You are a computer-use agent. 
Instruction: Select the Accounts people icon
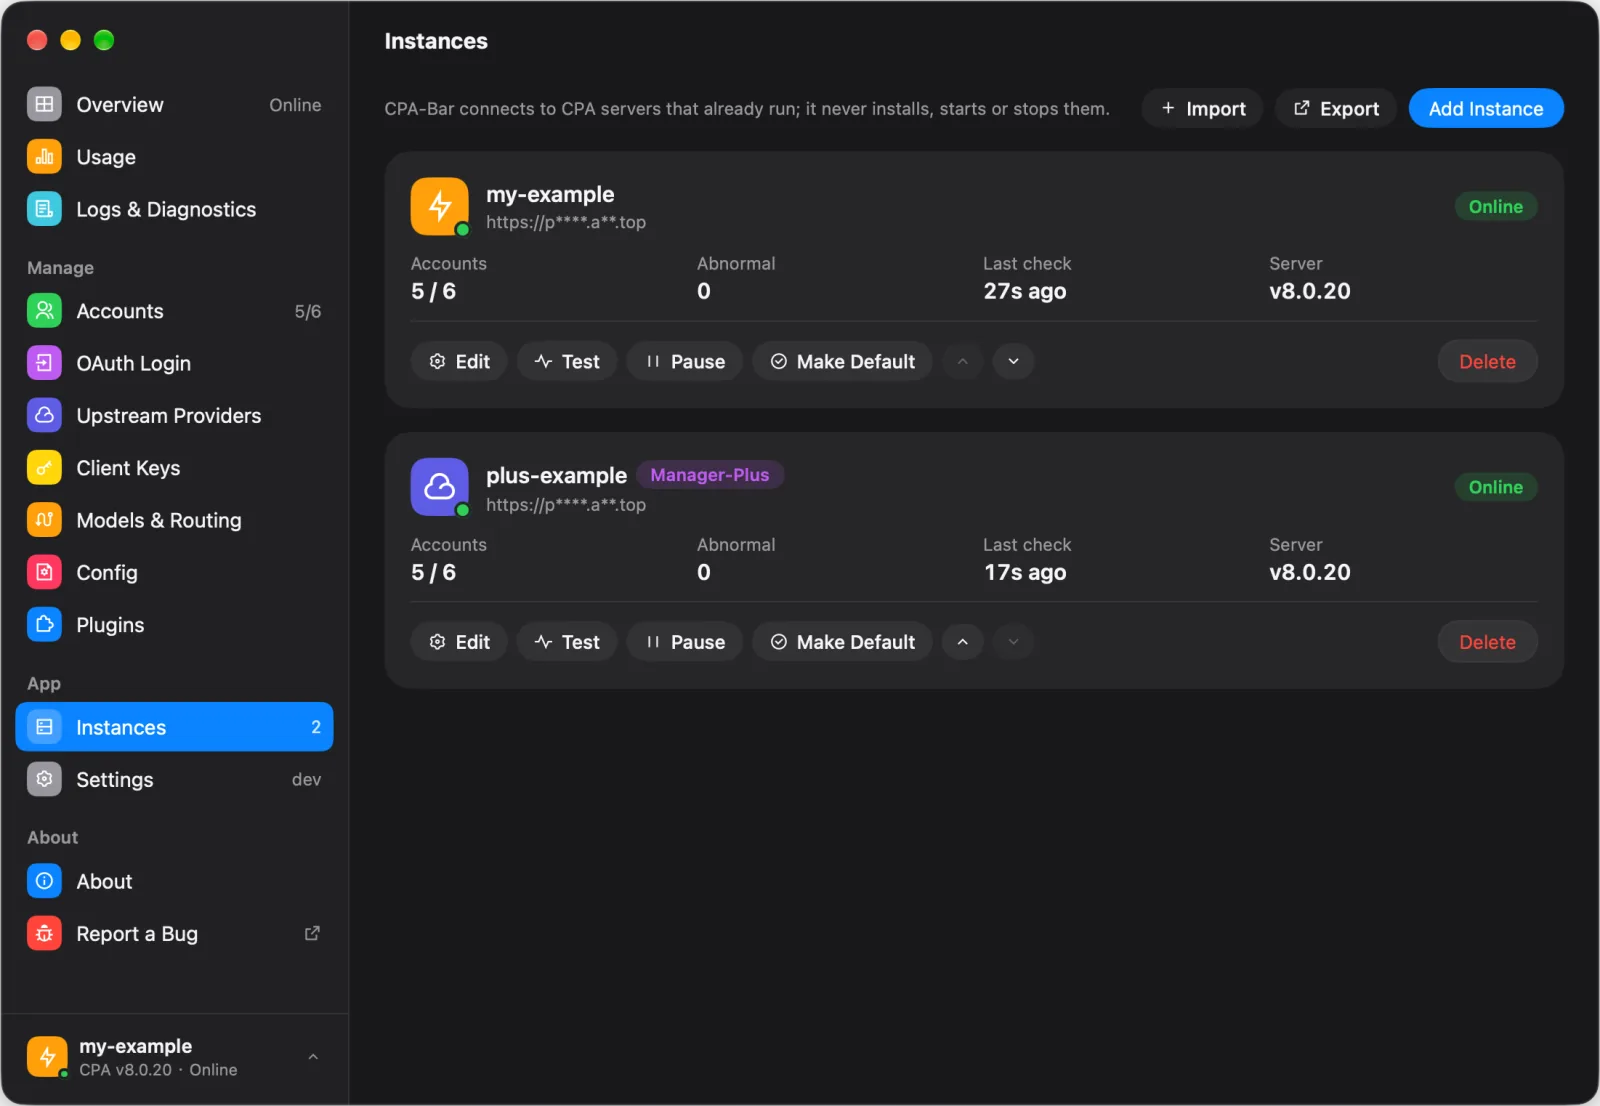(44, 311)
